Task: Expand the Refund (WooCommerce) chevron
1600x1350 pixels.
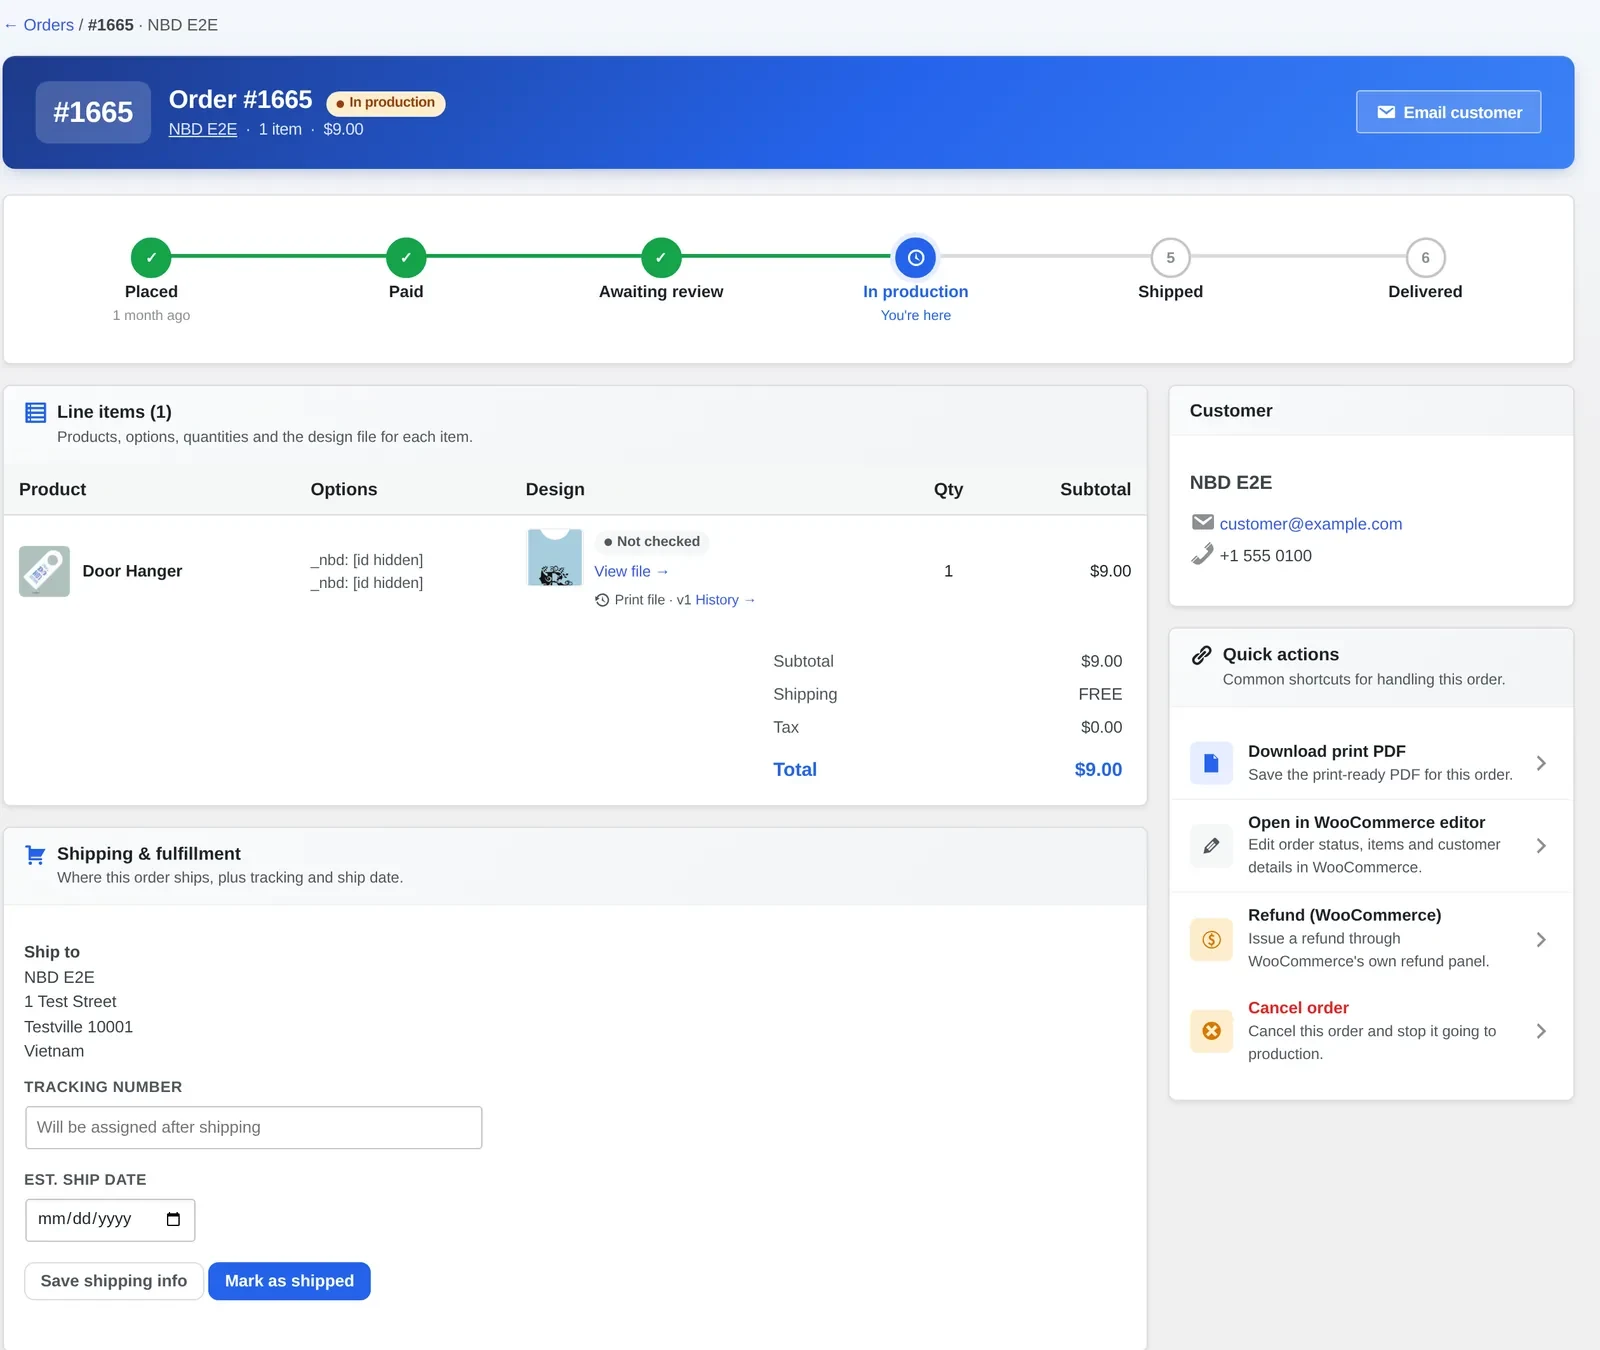Action: click(x=1541, y=939)
